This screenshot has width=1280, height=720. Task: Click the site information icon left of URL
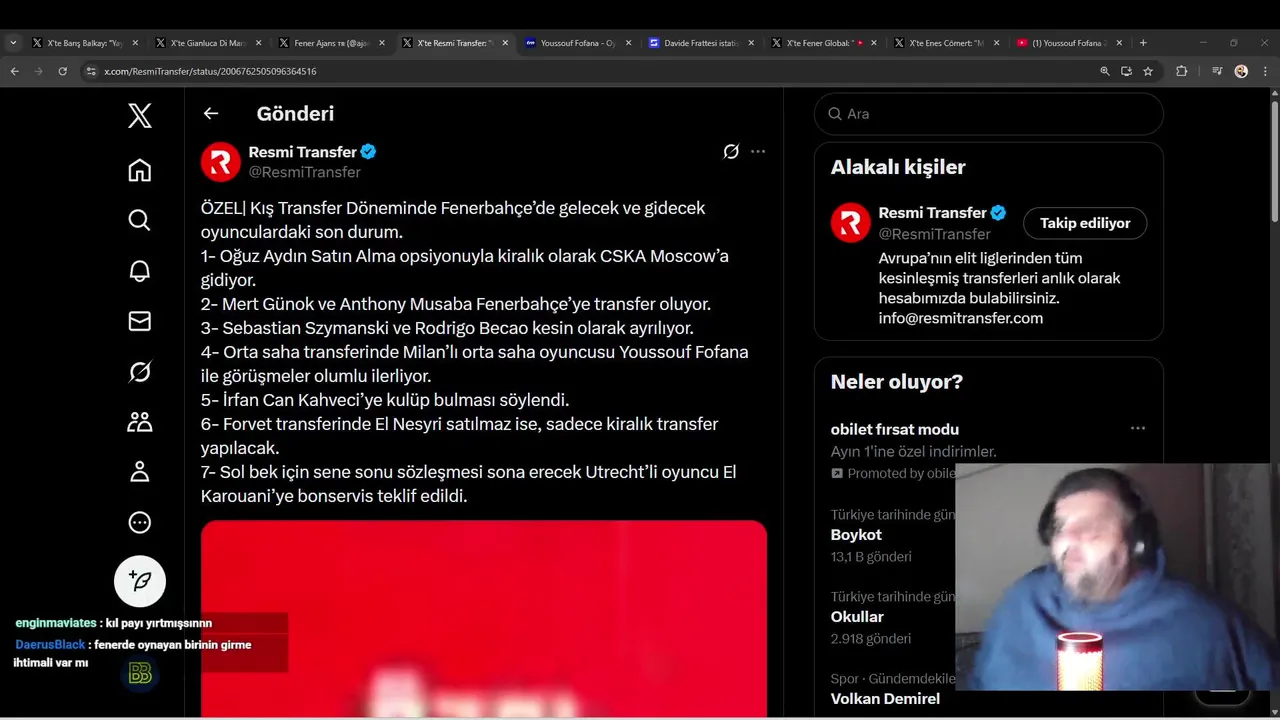[91, 71]
